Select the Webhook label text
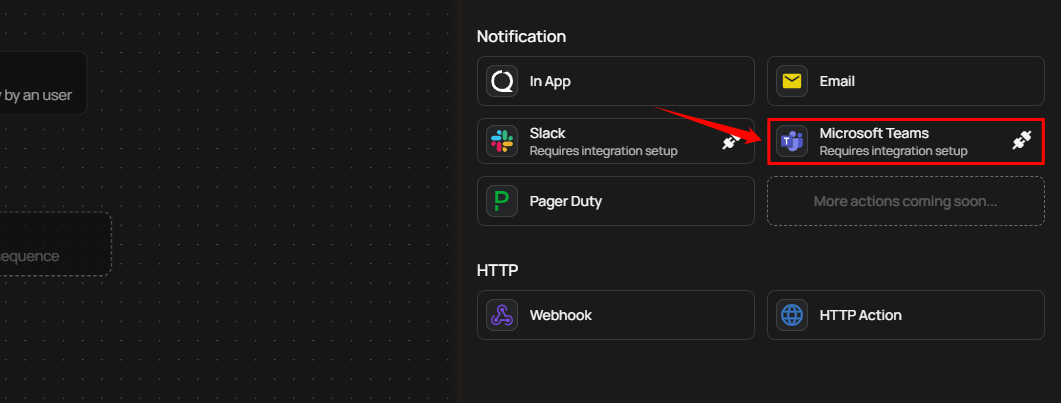This screenshot has width=1061, height=403. (x=560, y=315)
